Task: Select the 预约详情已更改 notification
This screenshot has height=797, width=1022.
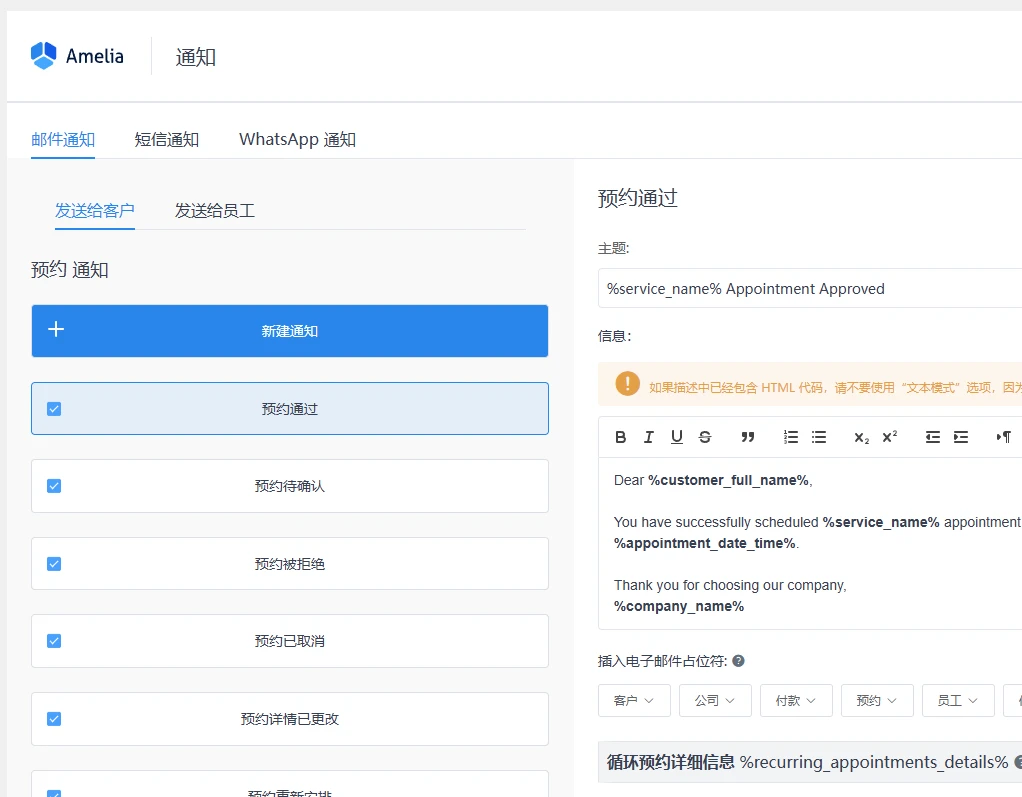Action: 289,718
